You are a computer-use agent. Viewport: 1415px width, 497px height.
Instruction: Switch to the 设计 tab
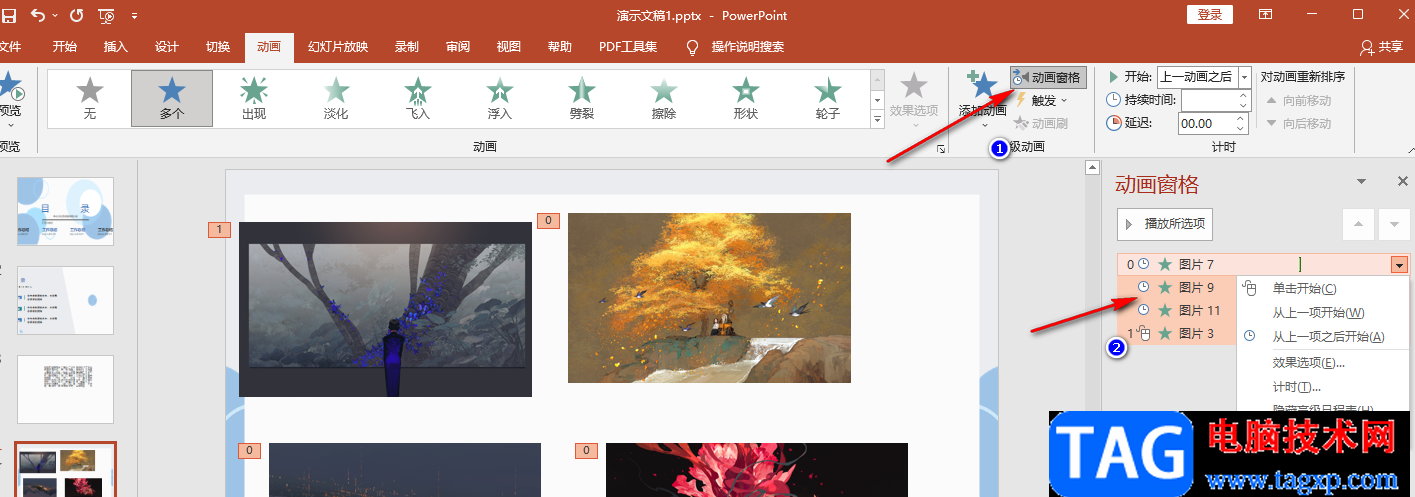pyautogui.click(x=167, y=46)
